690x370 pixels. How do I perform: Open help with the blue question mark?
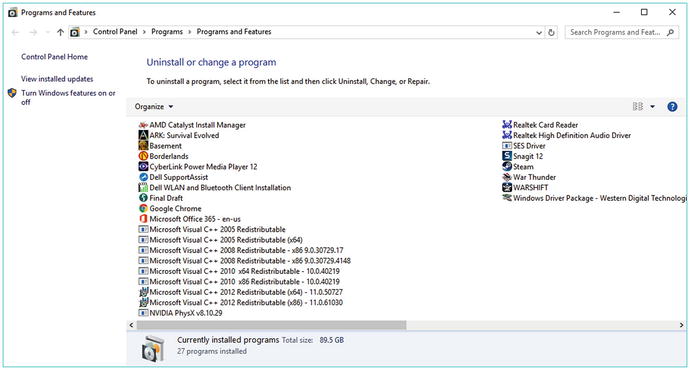(x=672, y=106)
